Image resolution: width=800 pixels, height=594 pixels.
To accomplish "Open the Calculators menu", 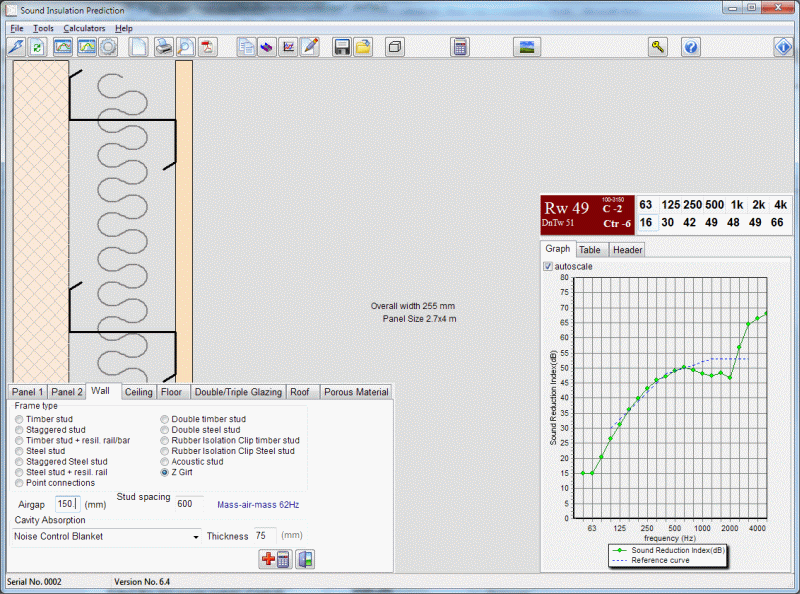I will tap(84, 29).
